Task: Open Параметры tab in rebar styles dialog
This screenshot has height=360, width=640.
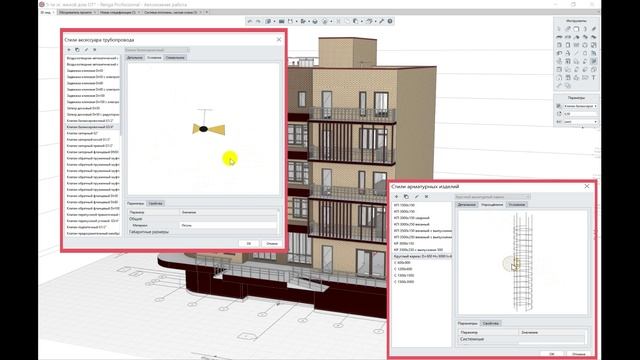Action: (x=468, y=323)
